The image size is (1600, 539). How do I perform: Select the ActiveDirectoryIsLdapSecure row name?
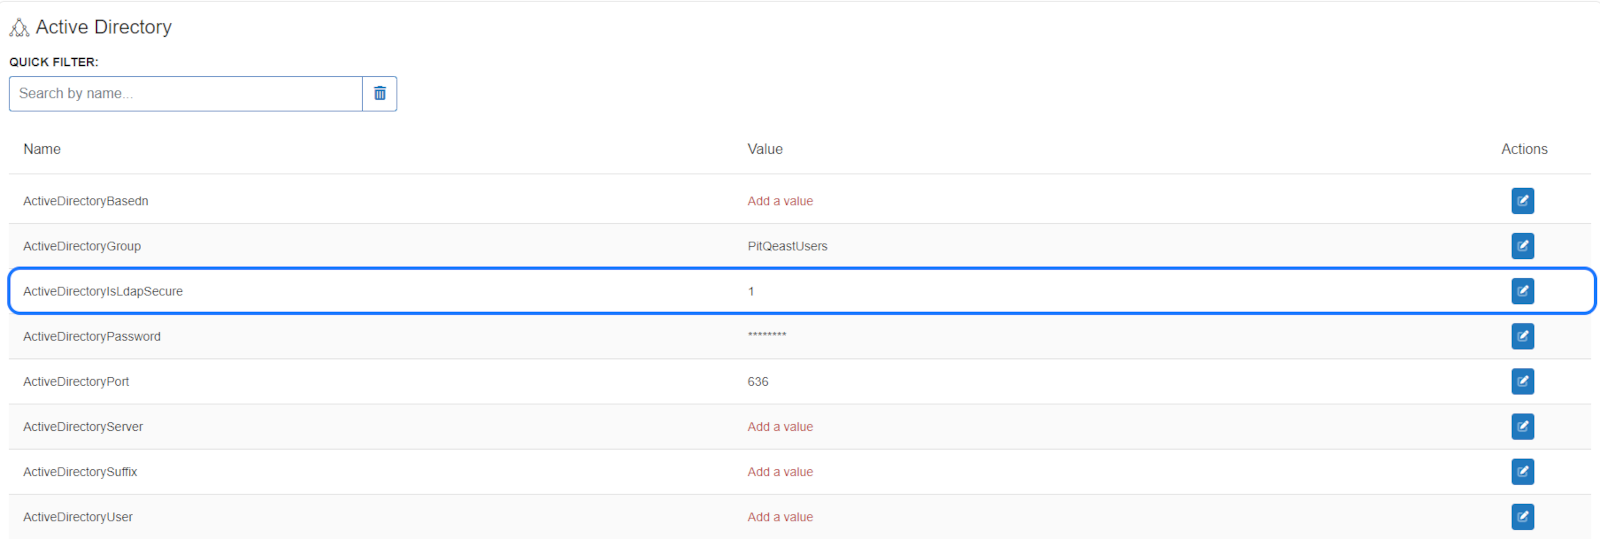(103, 291)
